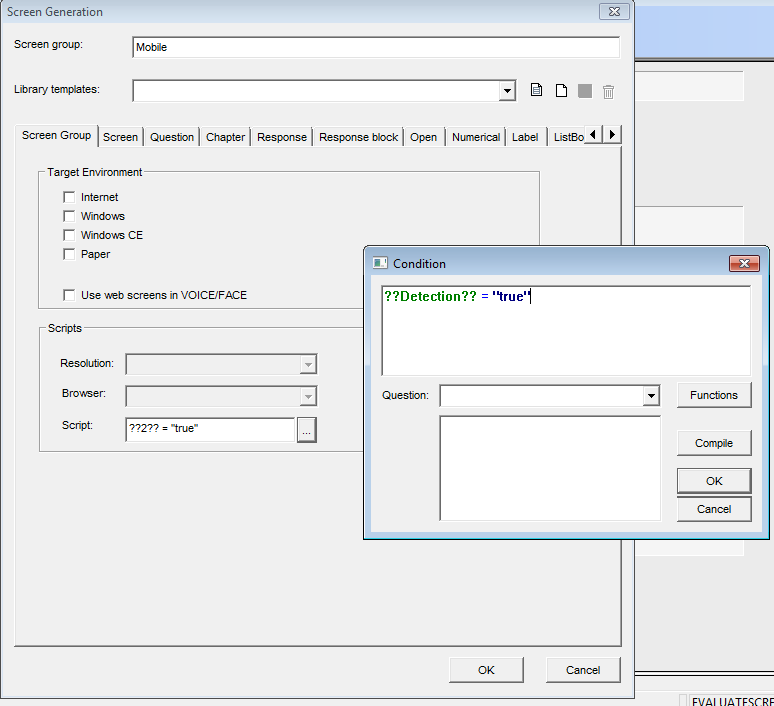Toggle Use web screens in VOICE/FACE

coord(69,295)
